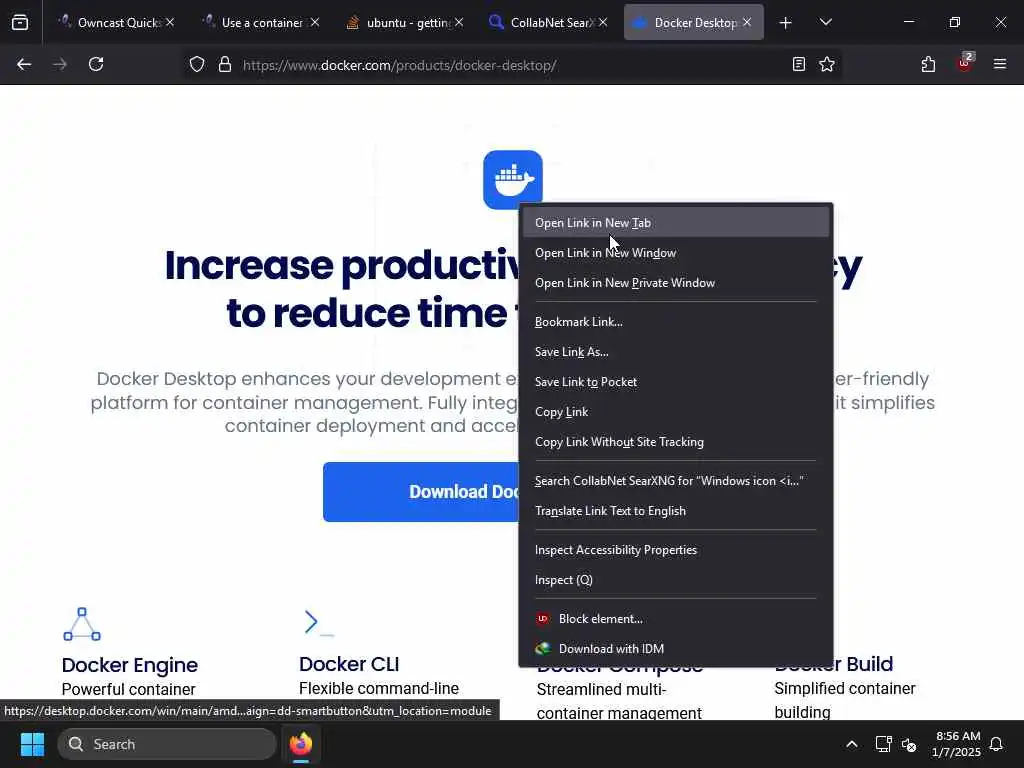Click the Download Docker button
This screenshot has width=1024, height=768.
[421, 492]
